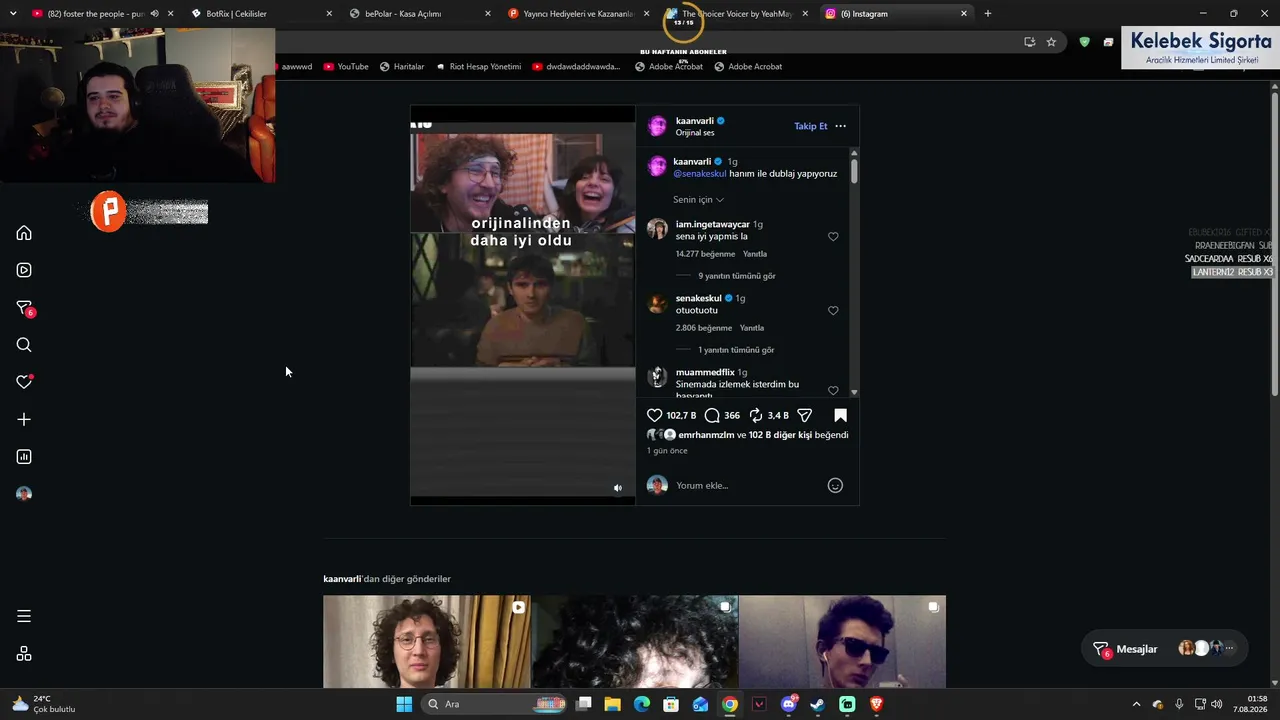This screenshot has height=720, width=1280.
Task: Open a new browser tab
Action: 988,14
